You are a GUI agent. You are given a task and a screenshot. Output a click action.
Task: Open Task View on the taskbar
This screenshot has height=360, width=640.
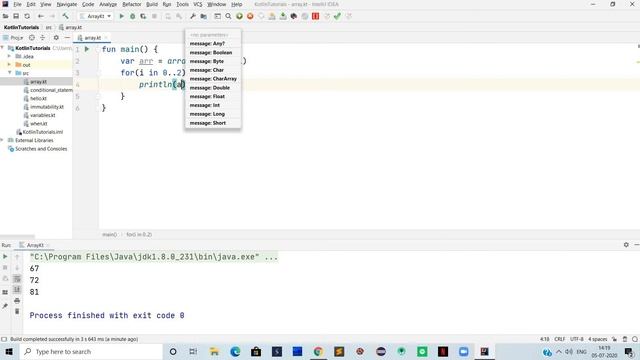click(193, 351)
